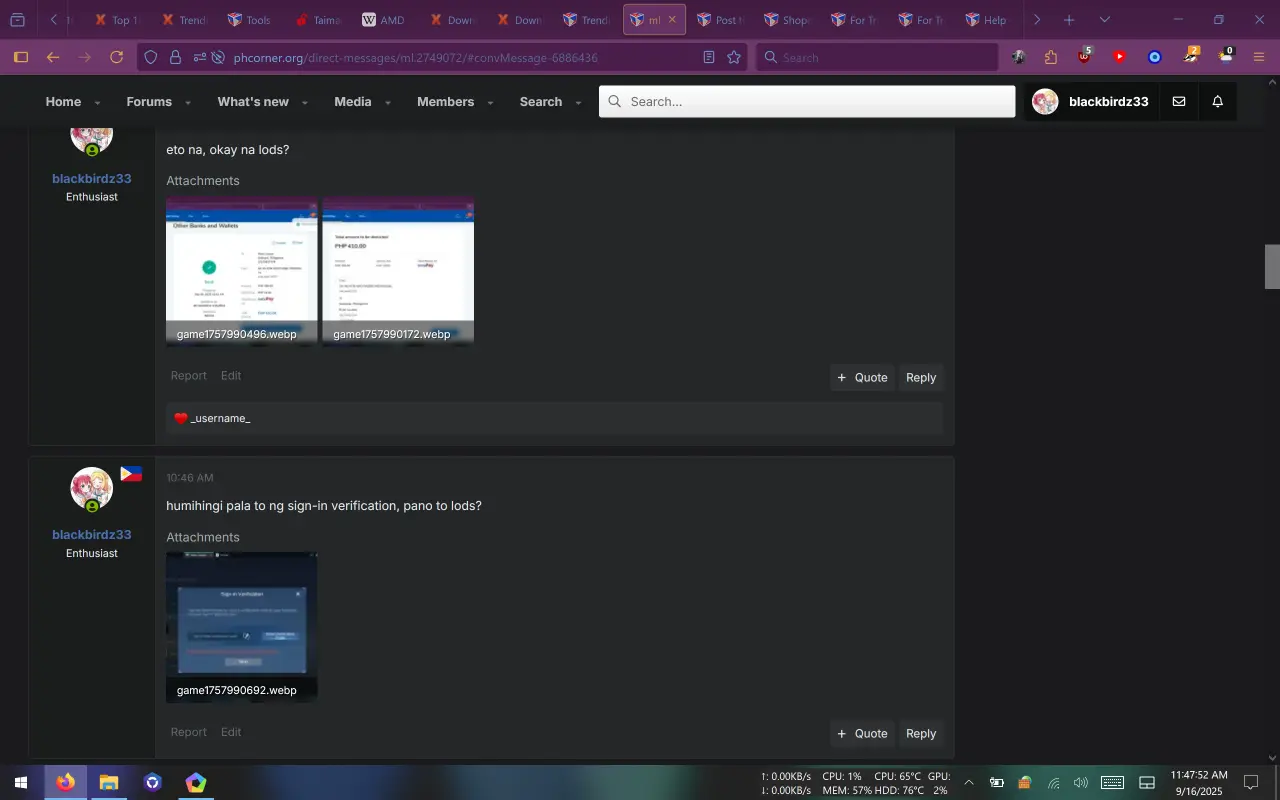Click the shield tracking protection icon
1280x800 pixels.
coord(151,57)
